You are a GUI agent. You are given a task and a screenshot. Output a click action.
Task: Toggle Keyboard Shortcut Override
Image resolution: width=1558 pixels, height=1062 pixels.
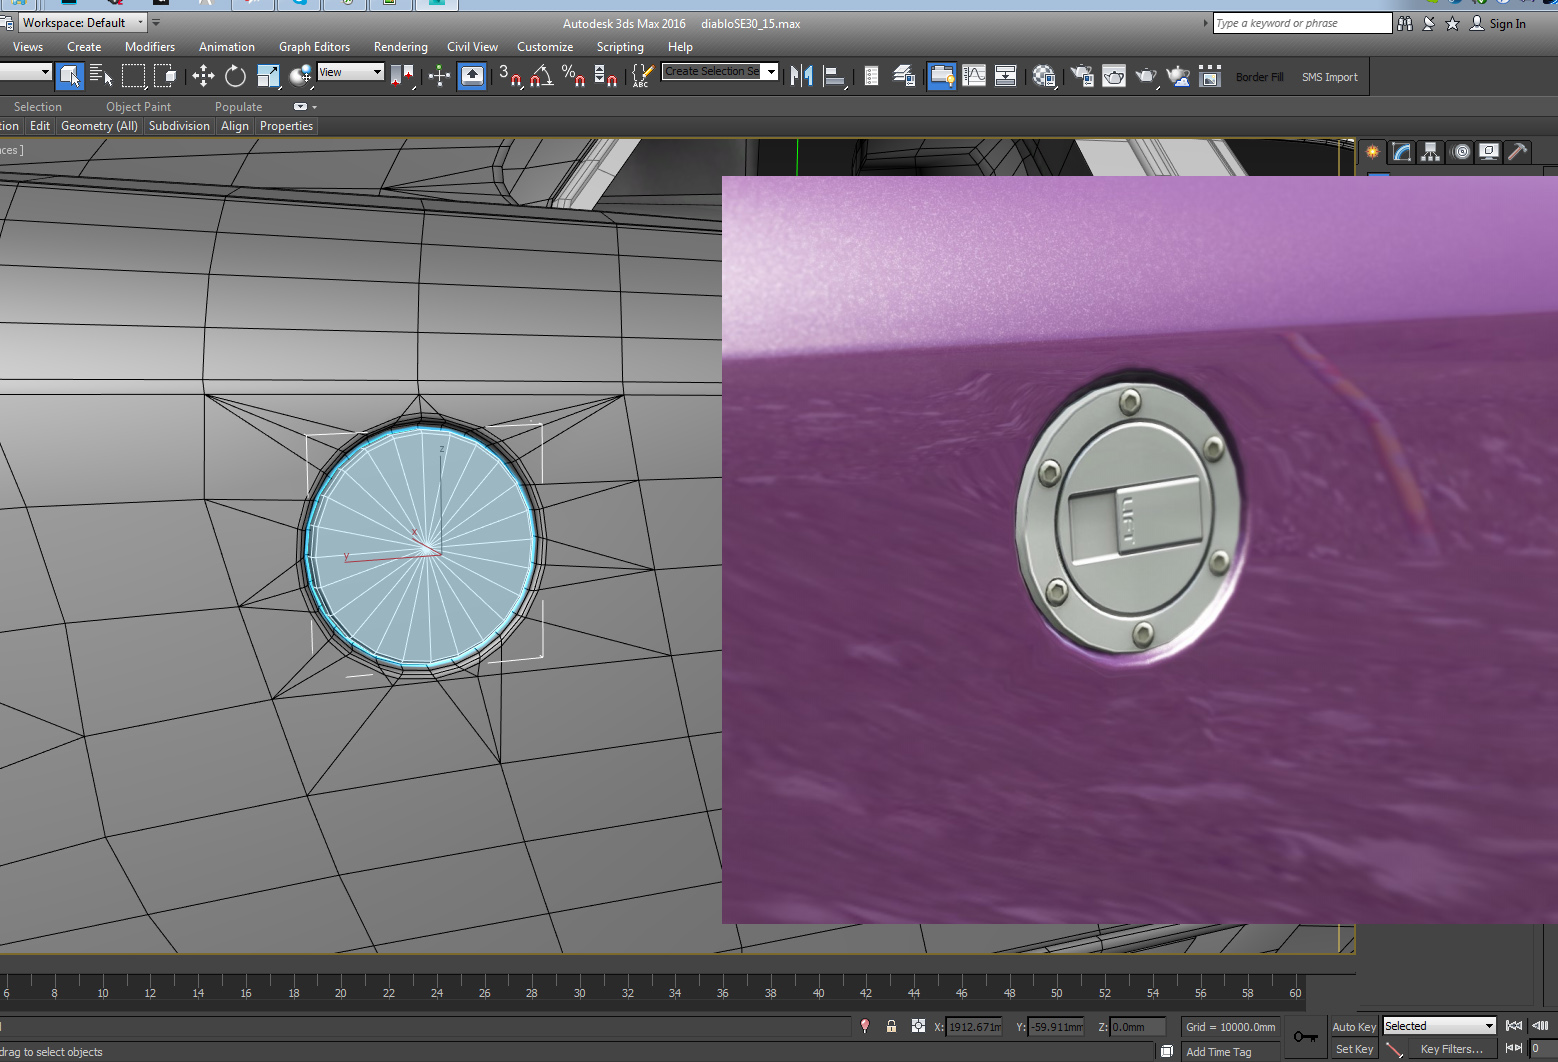click(x=472, y=76)
